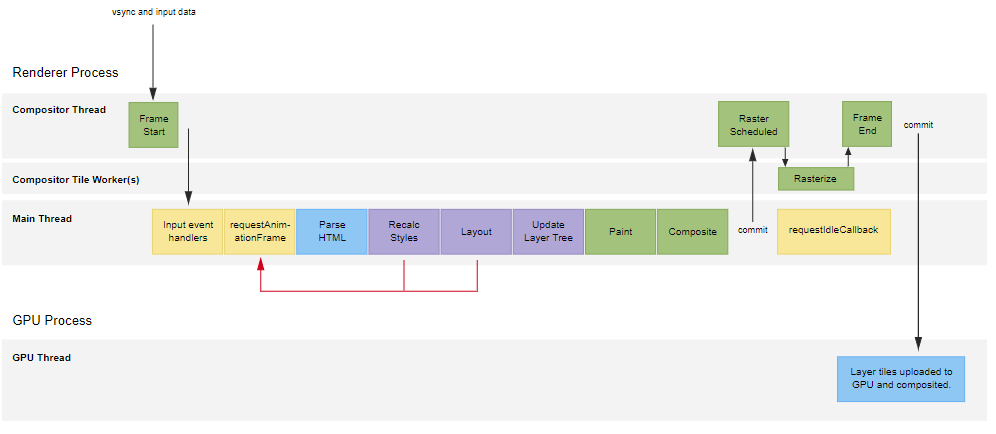996x434 pixels.
Task: Click the Frame Start box
Action: (x=153, y=125)
